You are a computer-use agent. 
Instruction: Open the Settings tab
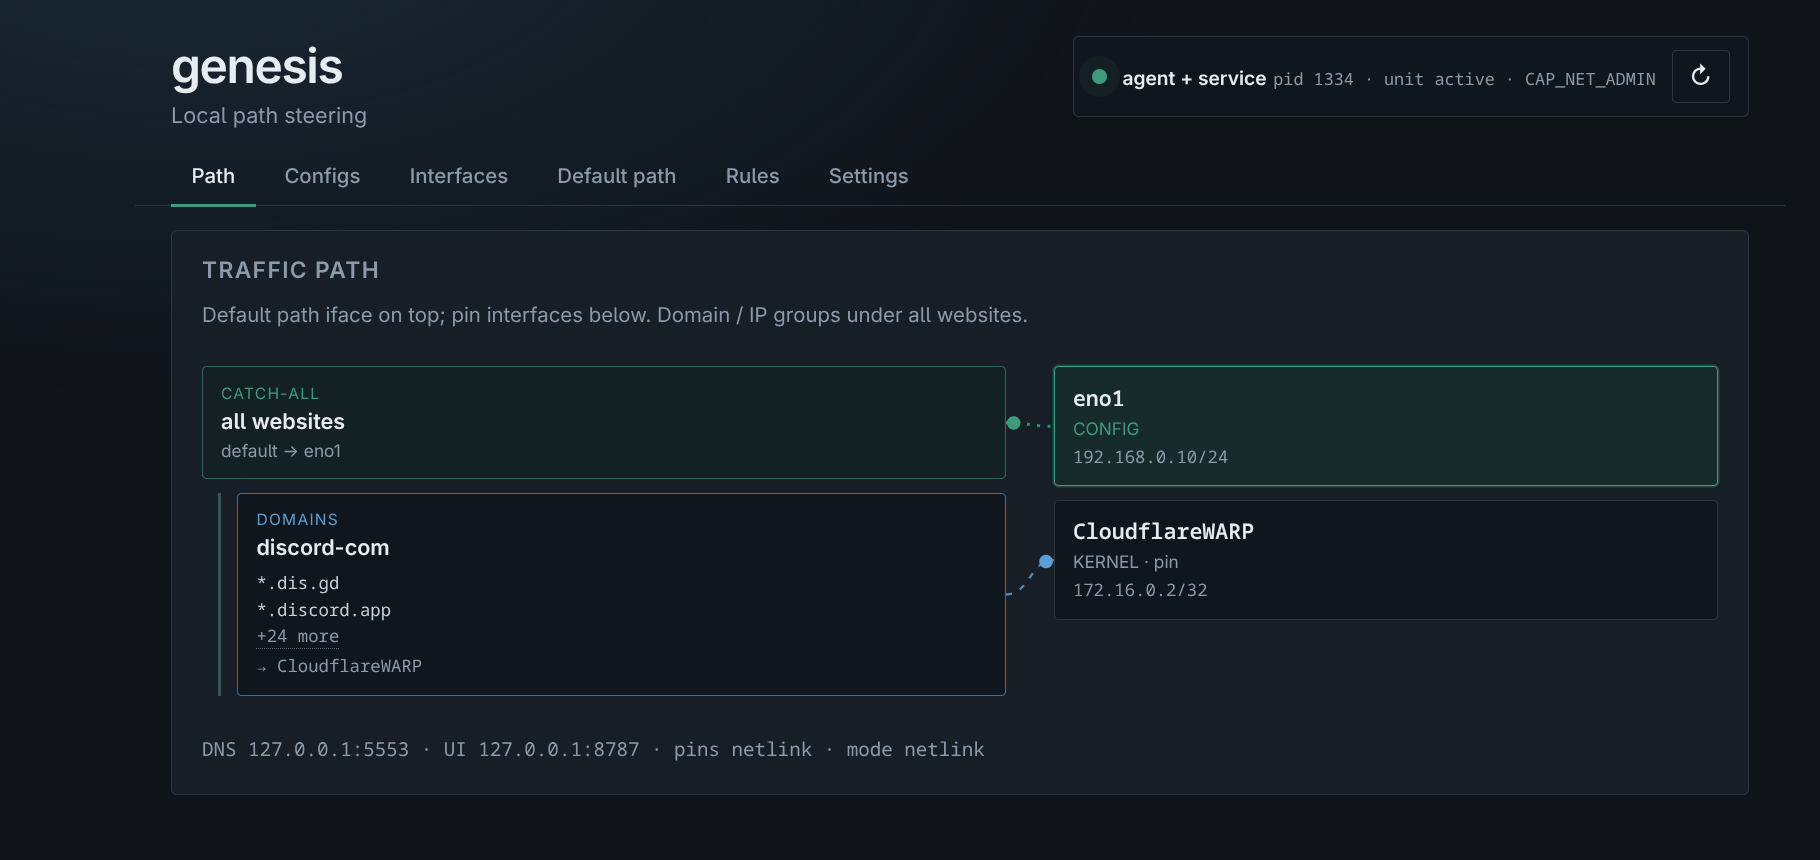click(868, 176)
